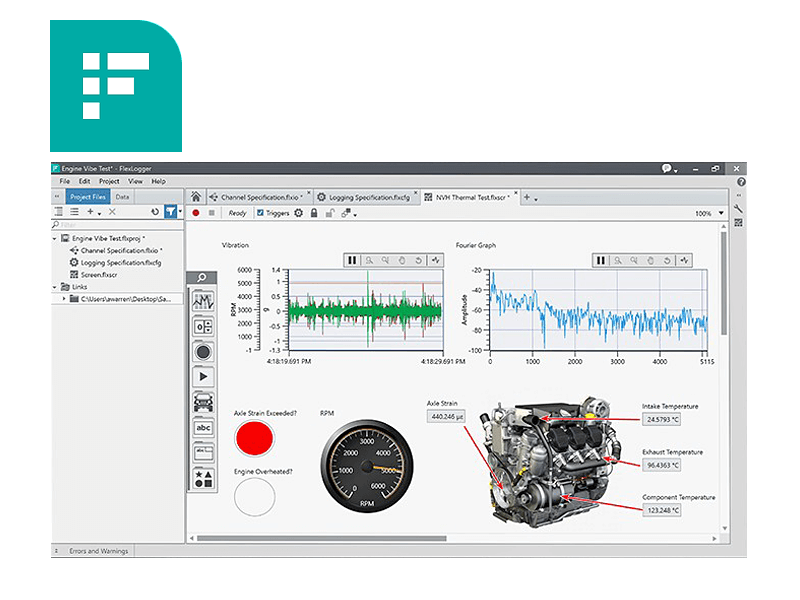
Task: Click the Axle Strain Exceeded red indicator
Action: [x=254, y=440]
